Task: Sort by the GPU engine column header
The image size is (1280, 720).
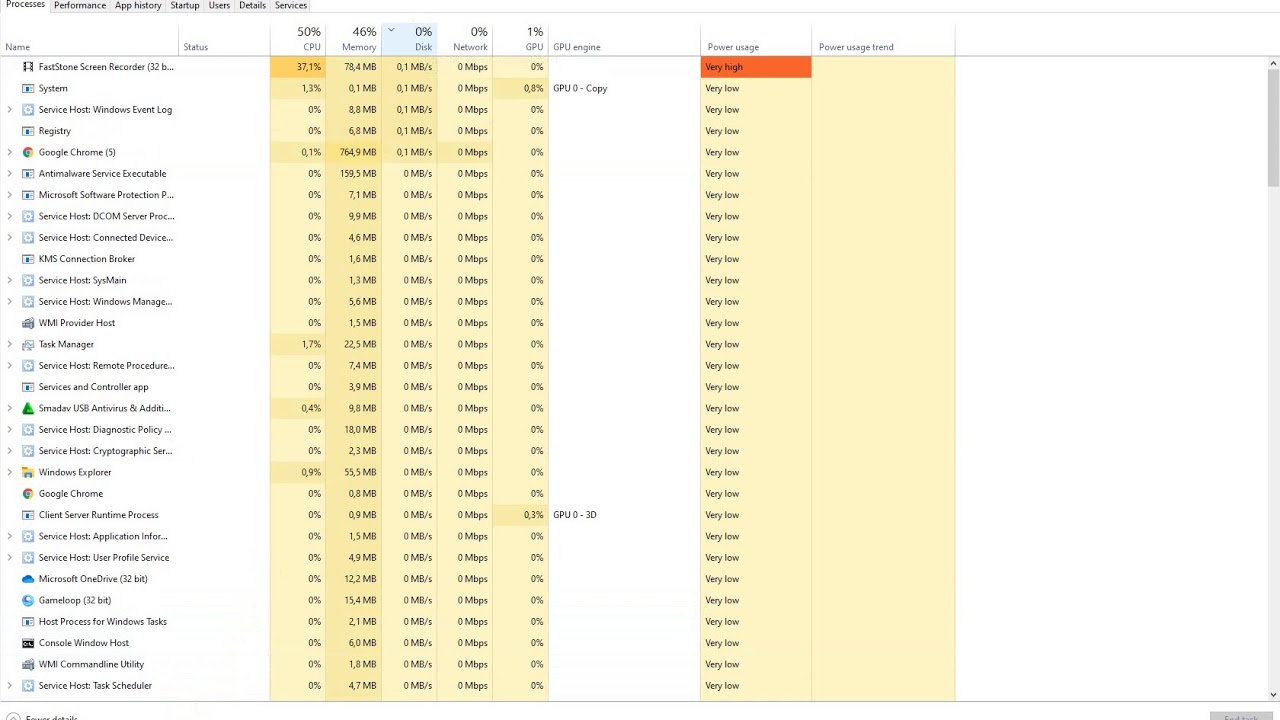Action: pyautogui.click(x=624, y=39)
